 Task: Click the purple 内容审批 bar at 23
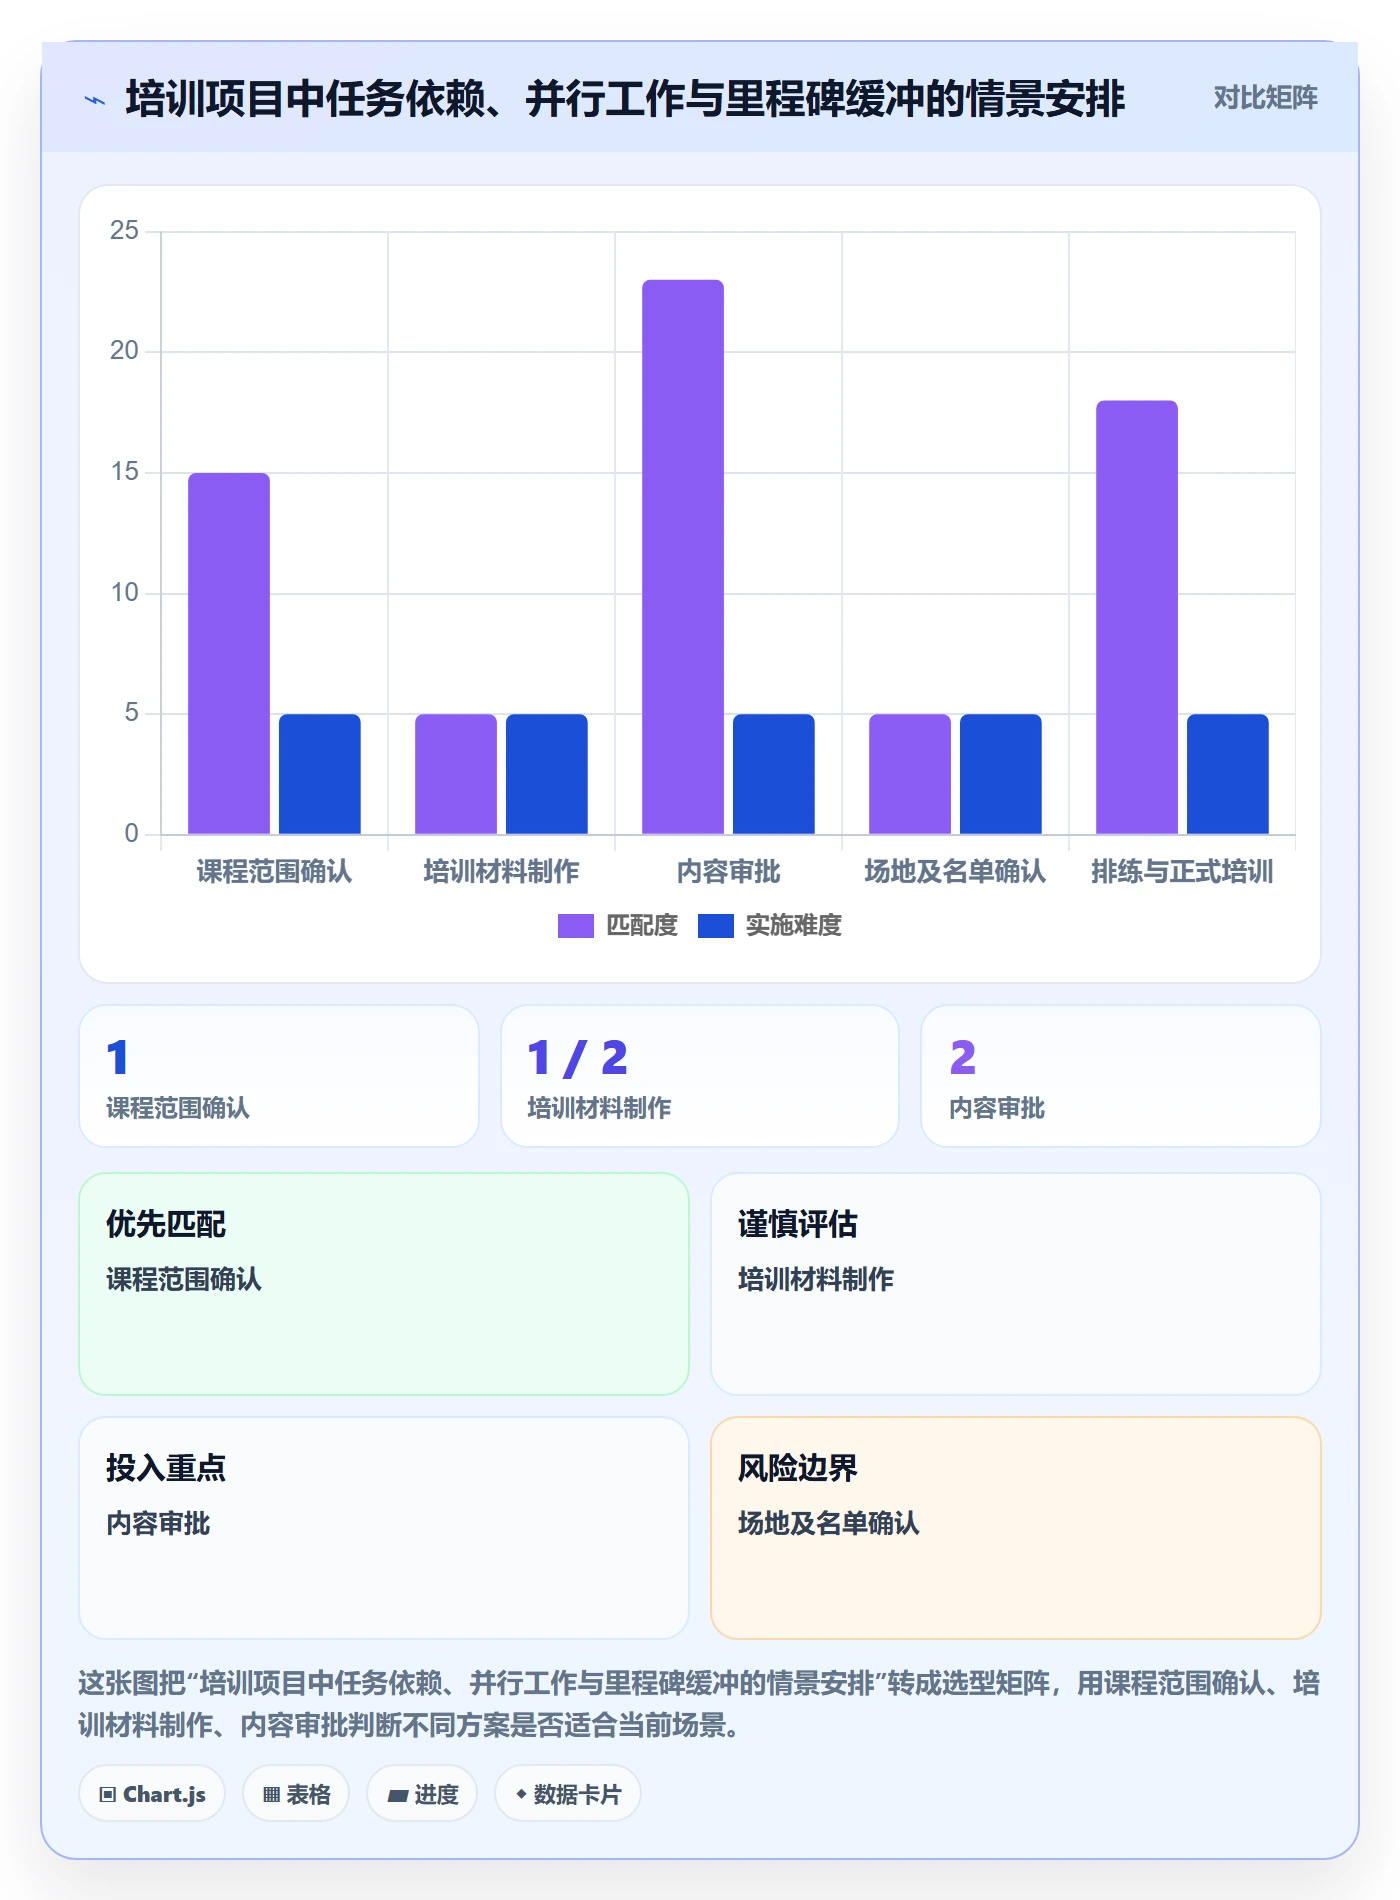pyautogui.click(x=683, y=557)
